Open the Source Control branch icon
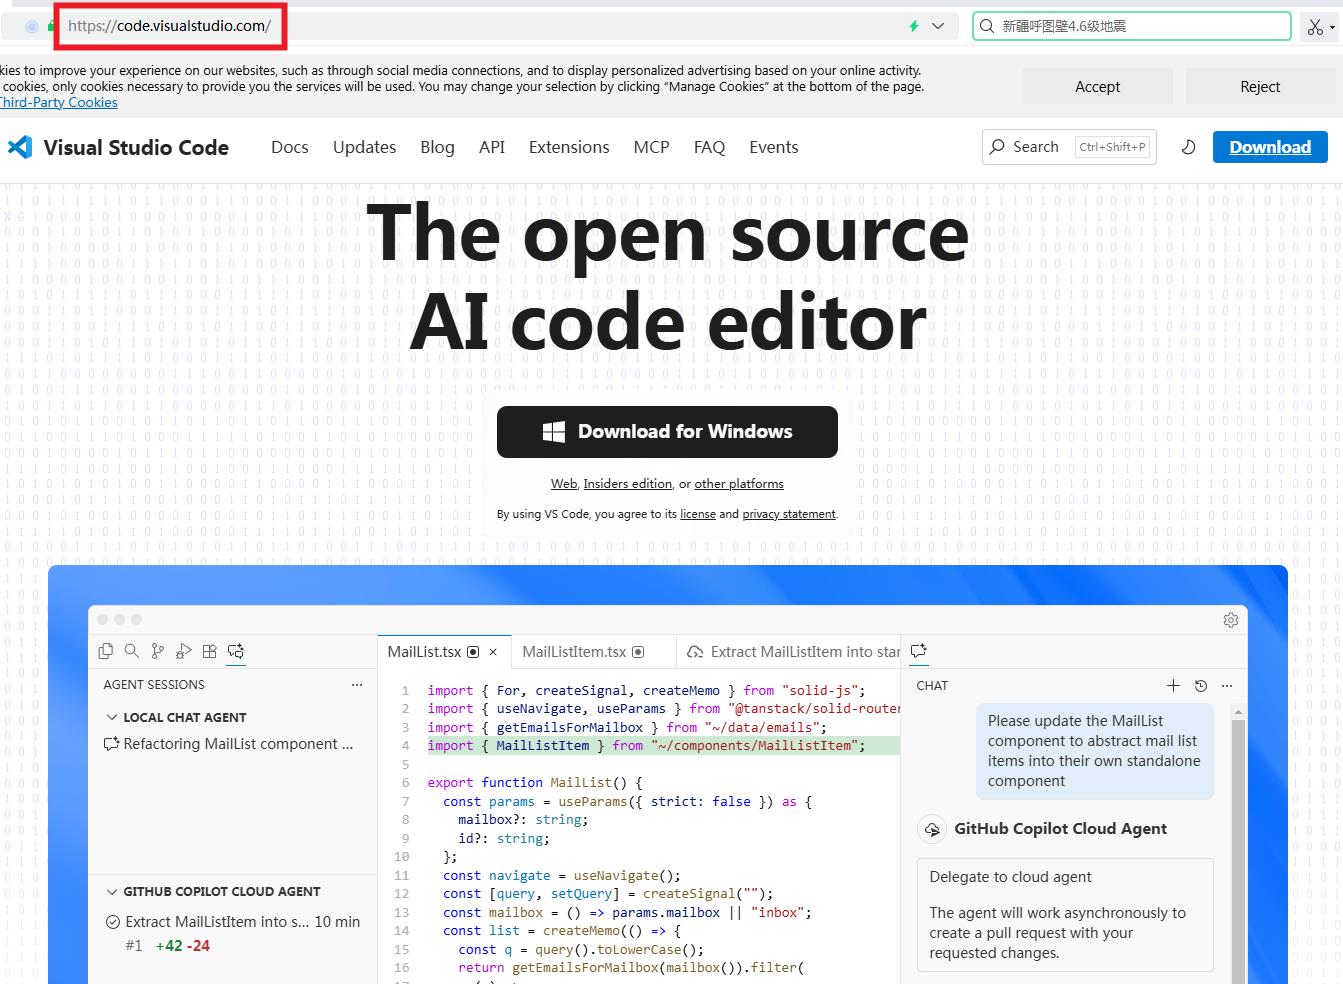 157,651
